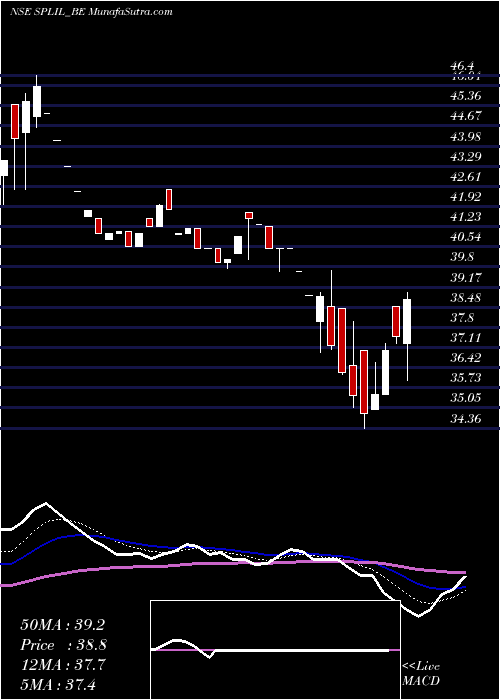Click the 12MA : 37.7 readout
This screenshot has height=700, width=500.
(63, 665)
